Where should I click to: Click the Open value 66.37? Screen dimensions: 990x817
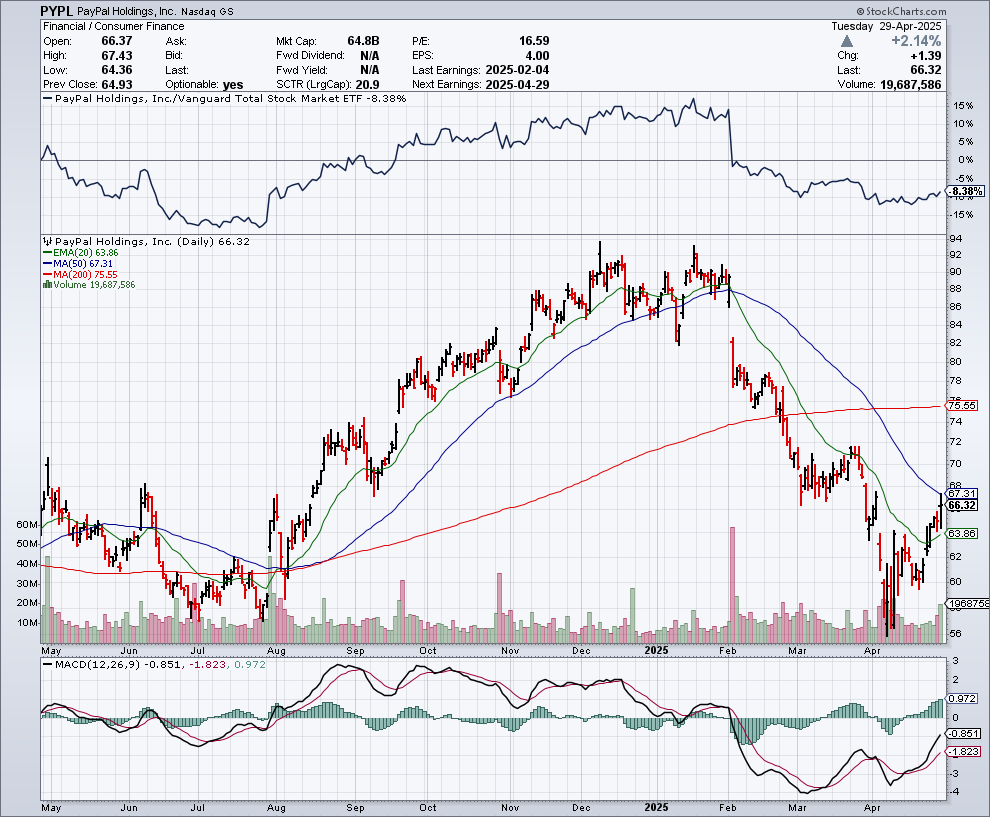(117, 41)
